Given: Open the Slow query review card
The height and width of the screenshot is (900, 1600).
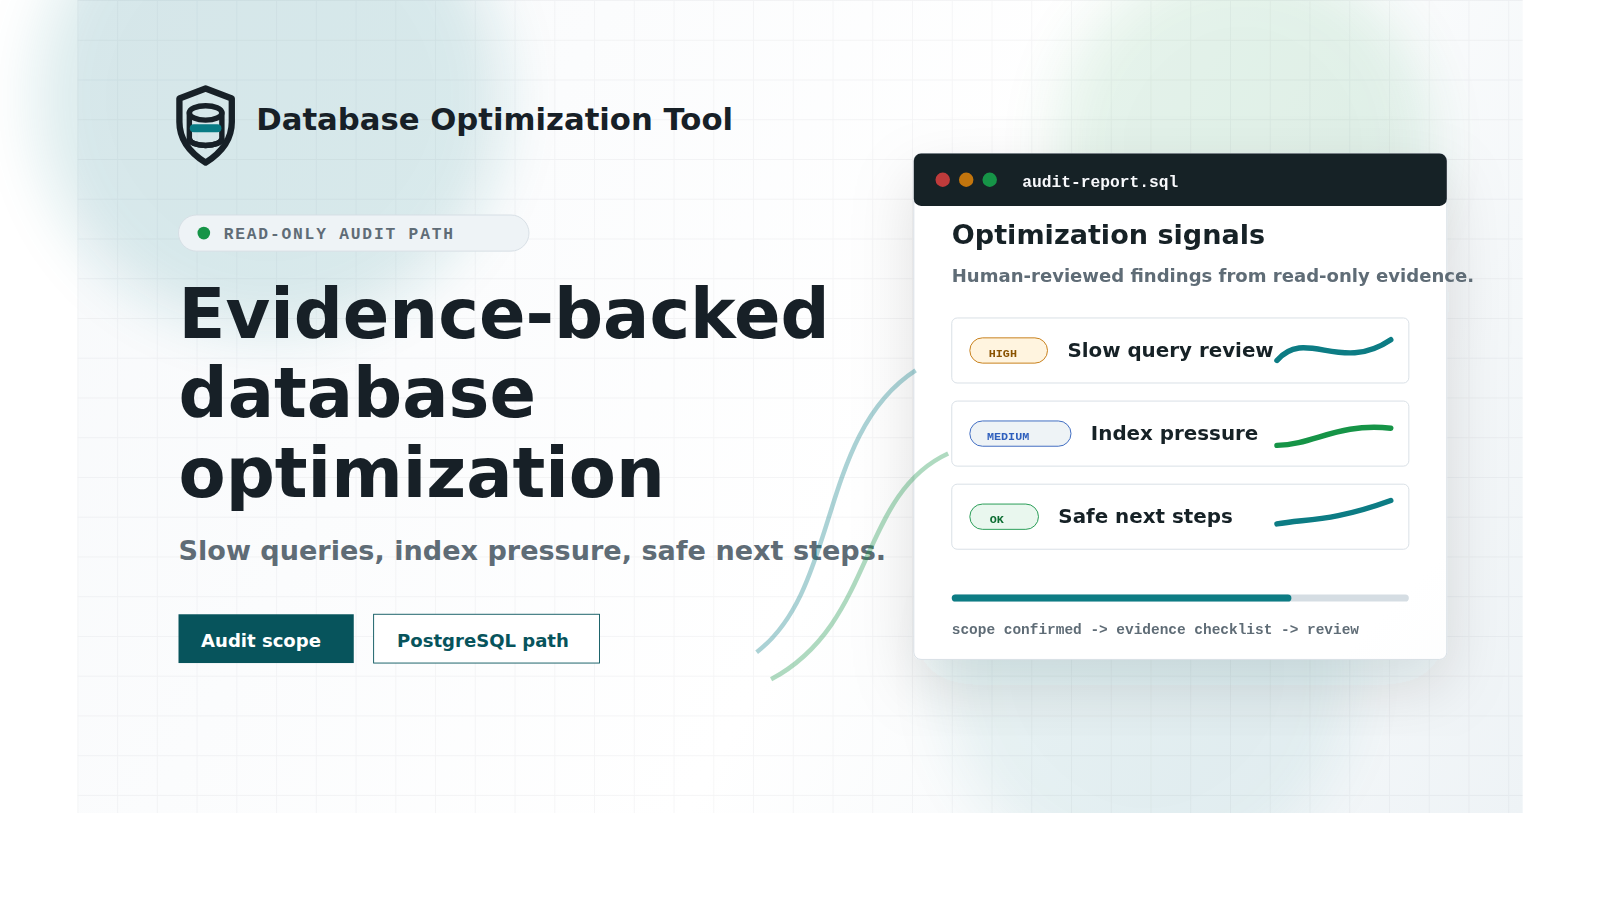Looking at the screenshot, I should click(x=1180, y=351).
